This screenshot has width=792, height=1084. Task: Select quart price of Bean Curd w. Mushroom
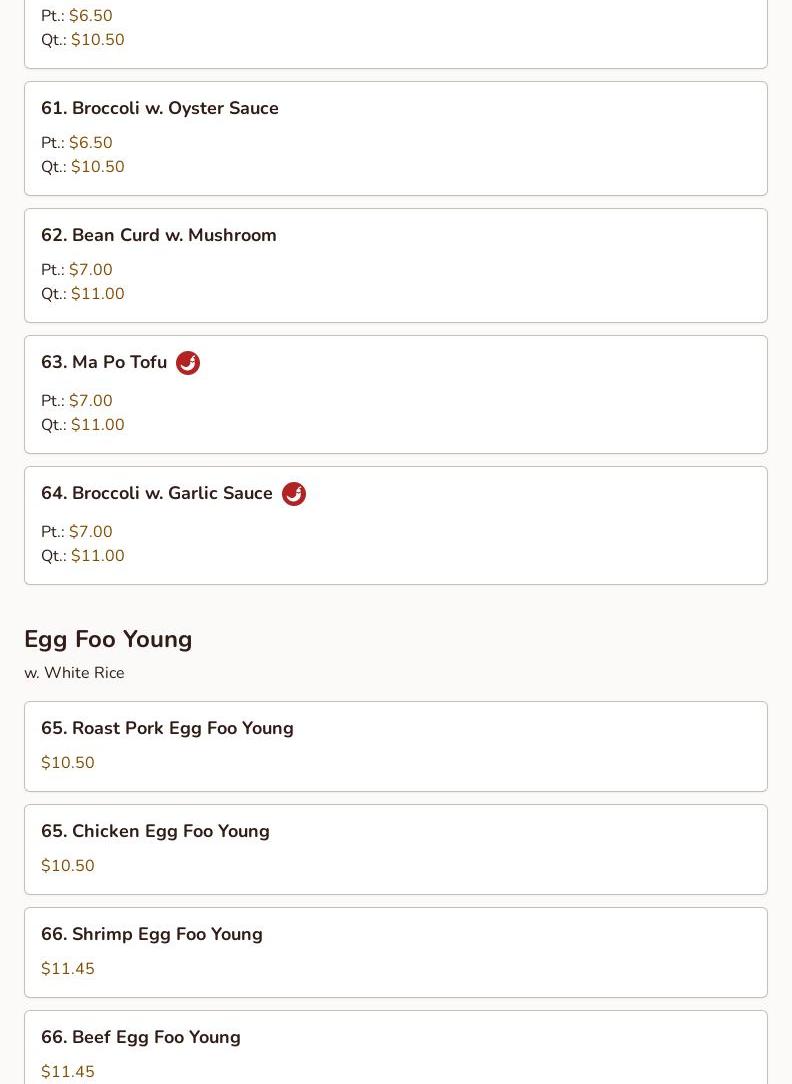point(98,294)
